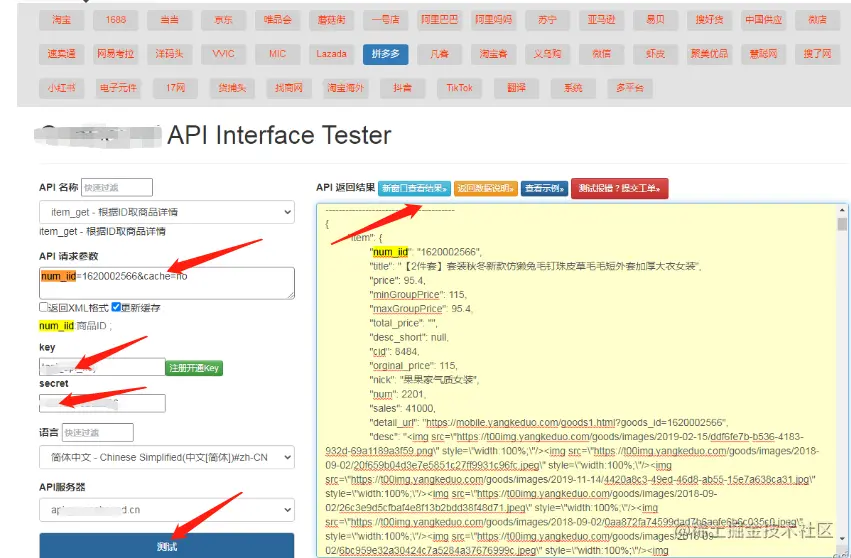Select the Lazada platform tab

(331, 54)
